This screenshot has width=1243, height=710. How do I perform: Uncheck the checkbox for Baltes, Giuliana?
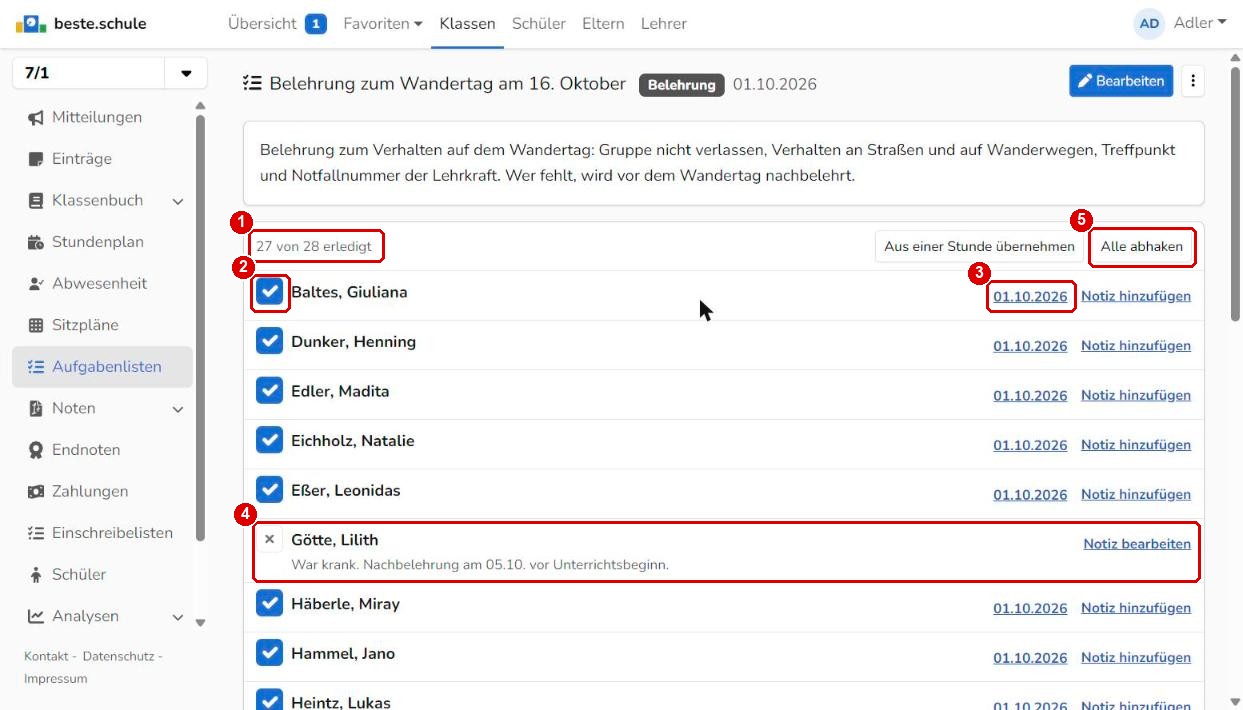(270, 292)
